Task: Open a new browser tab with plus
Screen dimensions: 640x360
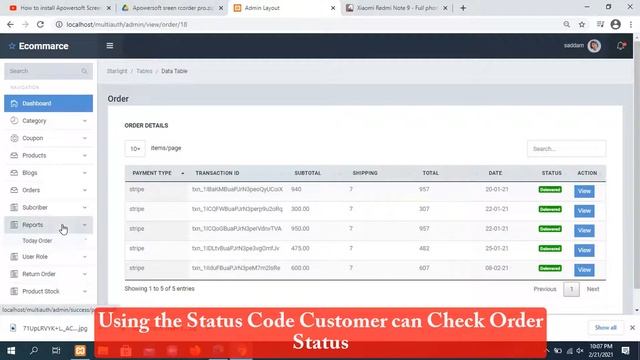Action: pyautogui.click(x=463, y=8)
